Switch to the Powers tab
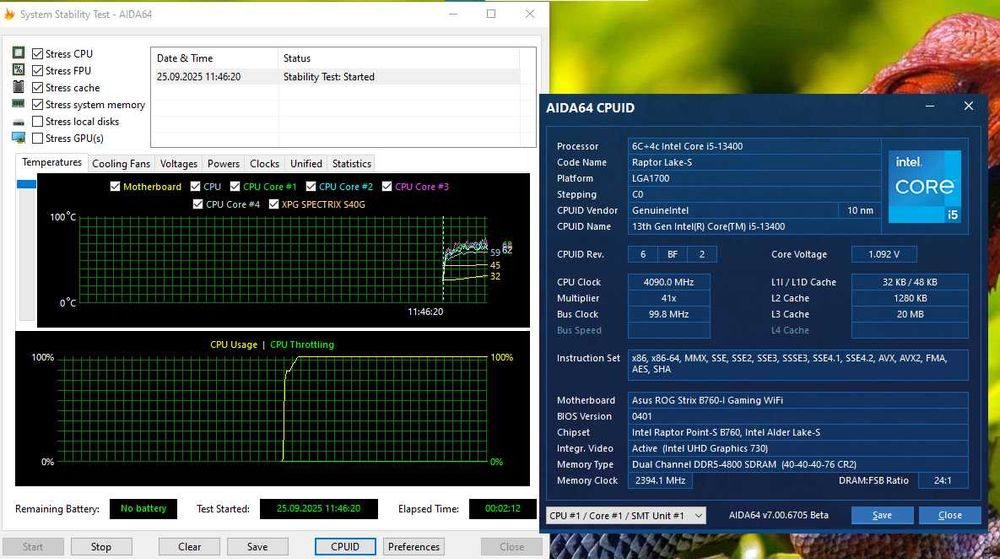 [223, 164]
